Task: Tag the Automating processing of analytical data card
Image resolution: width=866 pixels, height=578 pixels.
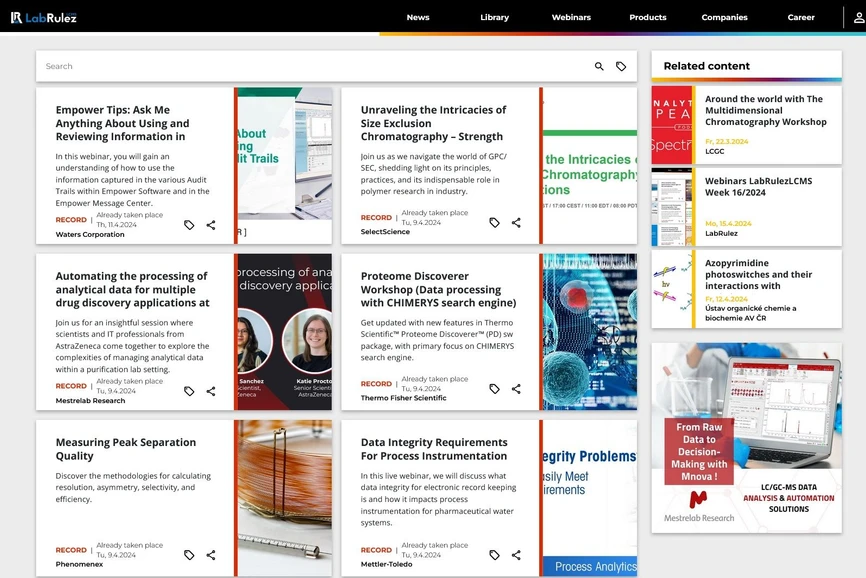Action: tap(189, 390)
